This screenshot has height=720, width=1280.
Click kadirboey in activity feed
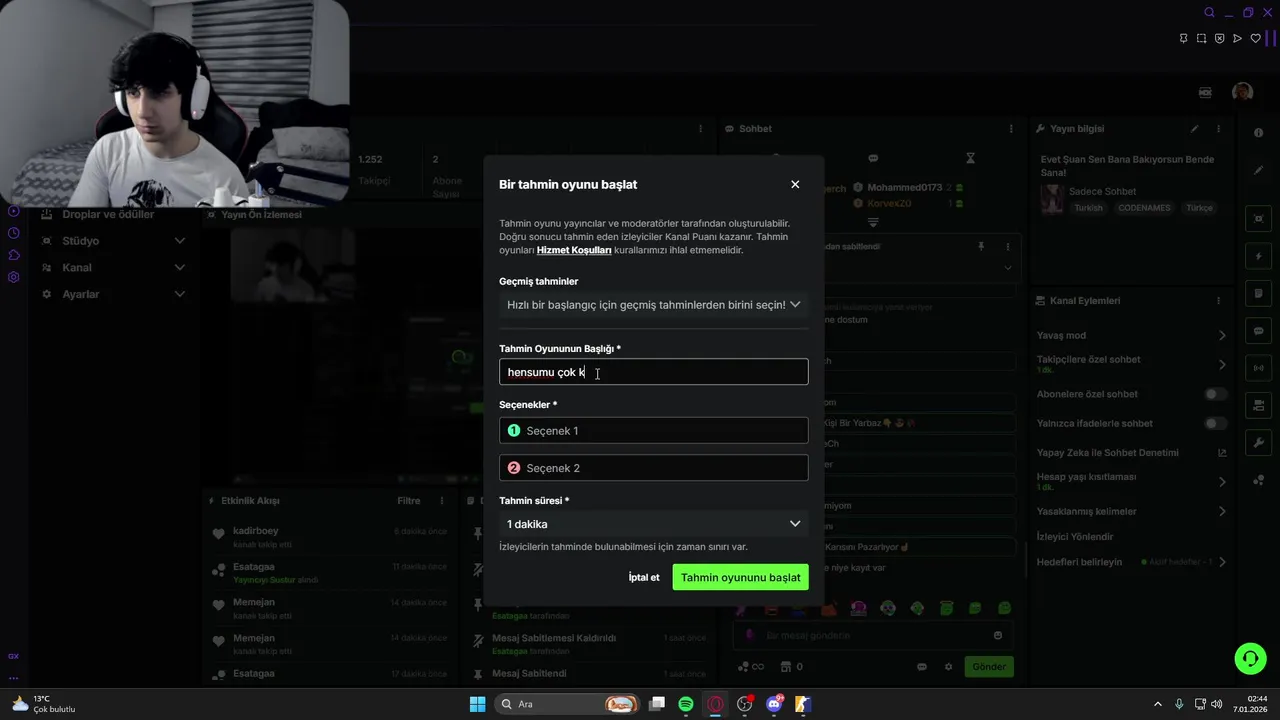pos(255,531)
